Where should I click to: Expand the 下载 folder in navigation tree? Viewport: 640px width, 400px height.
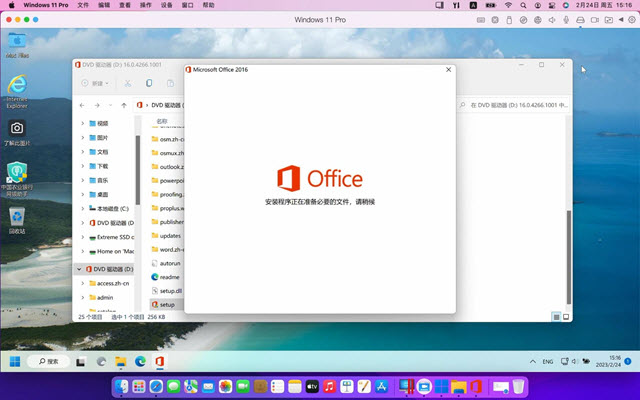click(x=82, y=166)
